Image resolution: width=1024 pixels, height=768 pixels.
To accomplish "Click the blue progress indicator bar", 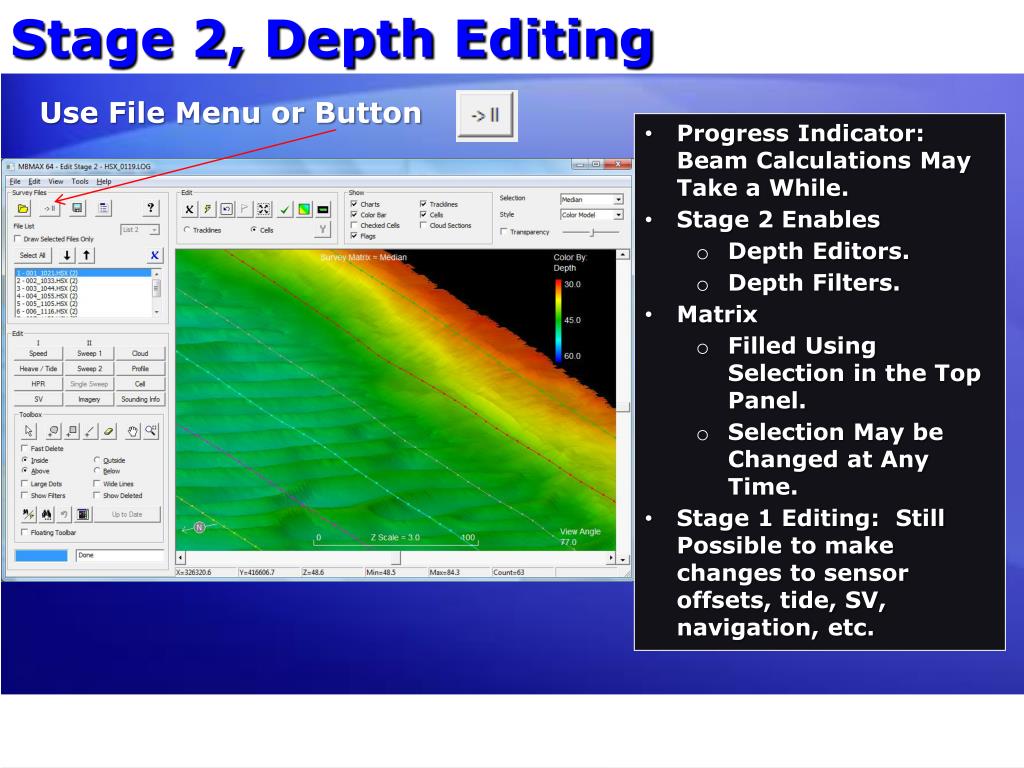I will click(41, 555).
